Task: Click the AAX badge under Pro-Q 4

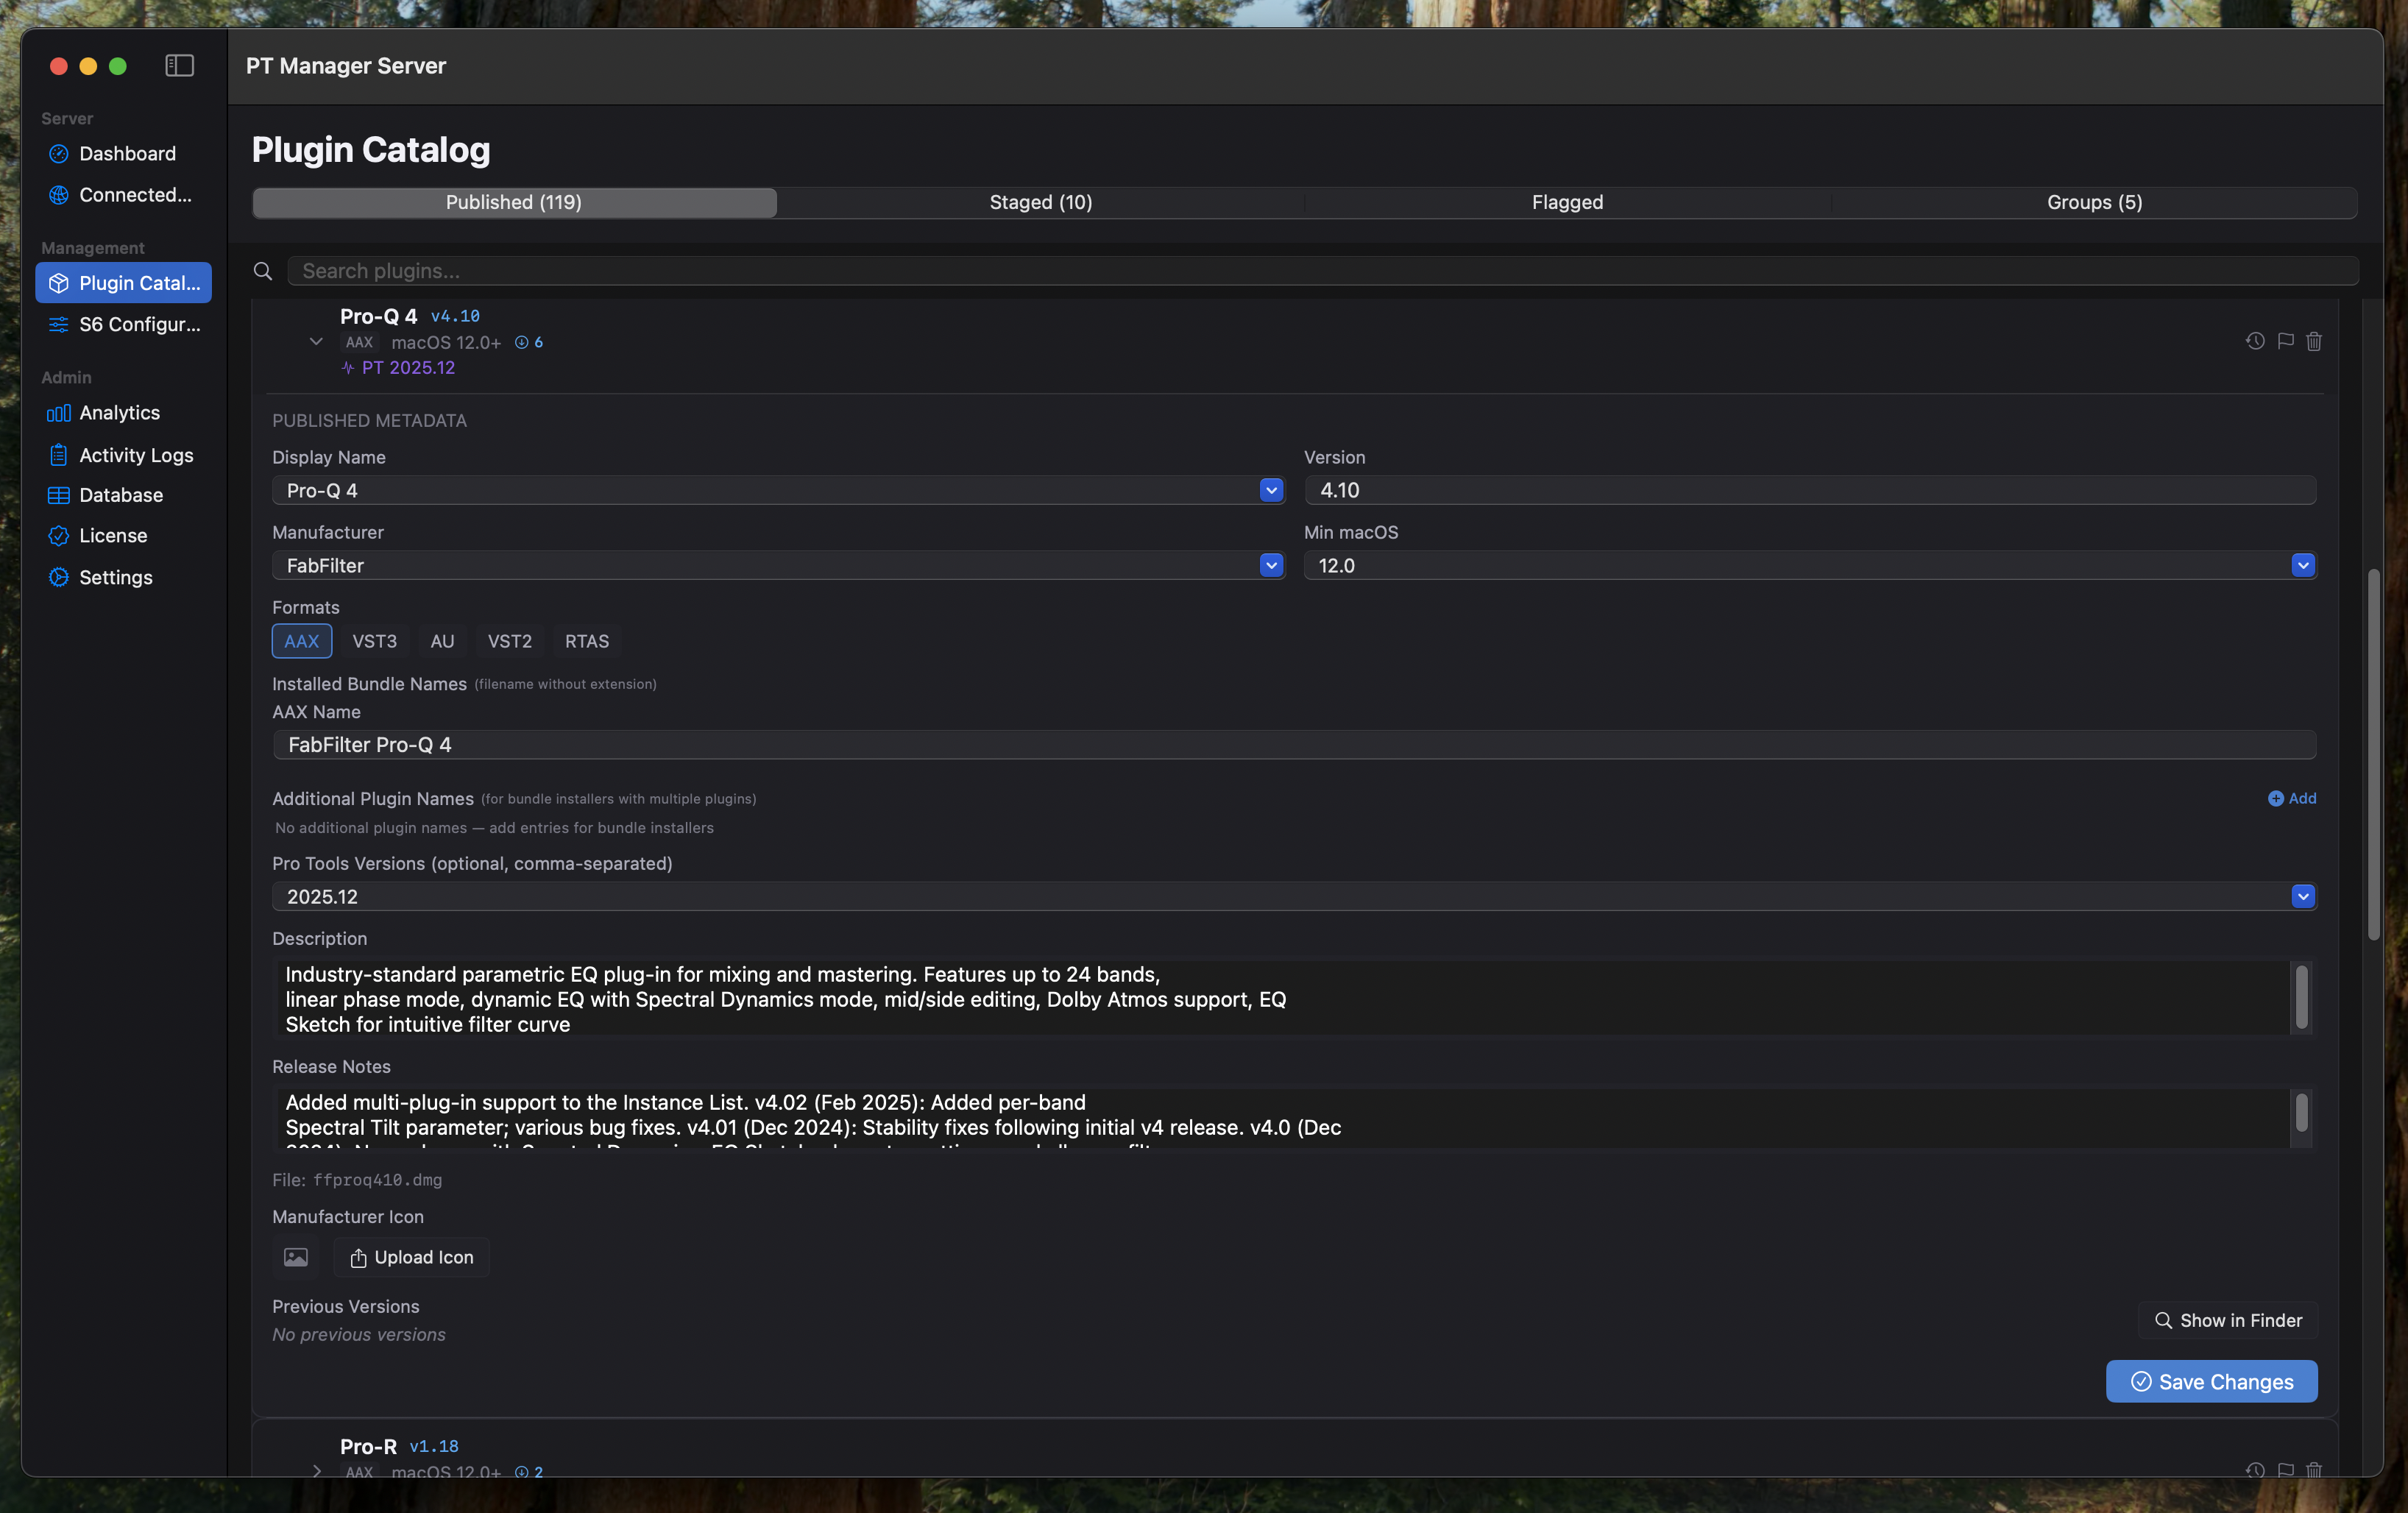Action: coord(359,342)
